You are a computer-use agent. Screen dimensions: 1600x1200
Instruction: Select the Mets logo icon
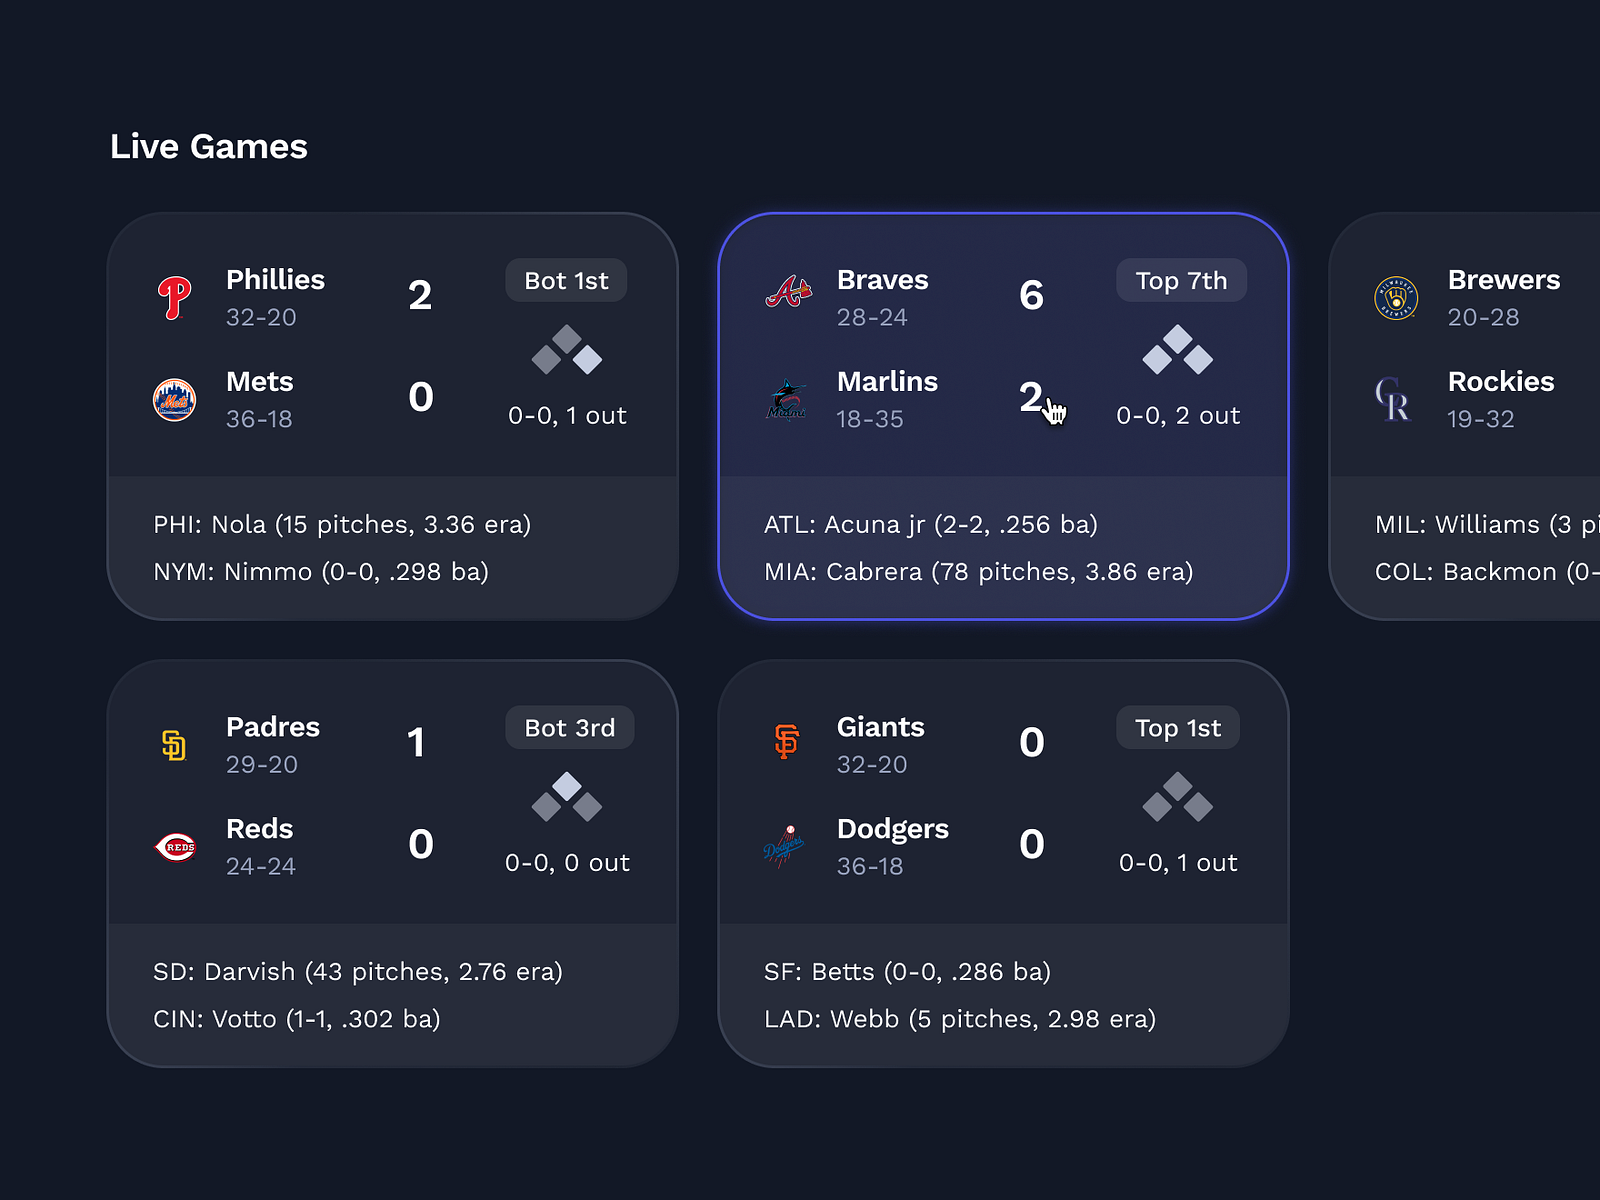click(x=174, y=399)
